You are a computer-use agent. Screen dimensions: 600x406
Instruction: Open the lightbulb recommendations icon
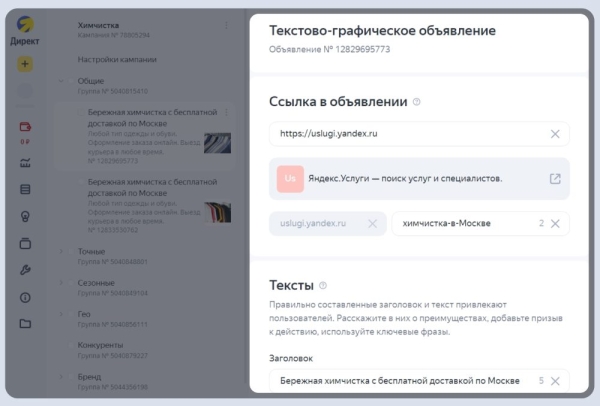[25, 216]
